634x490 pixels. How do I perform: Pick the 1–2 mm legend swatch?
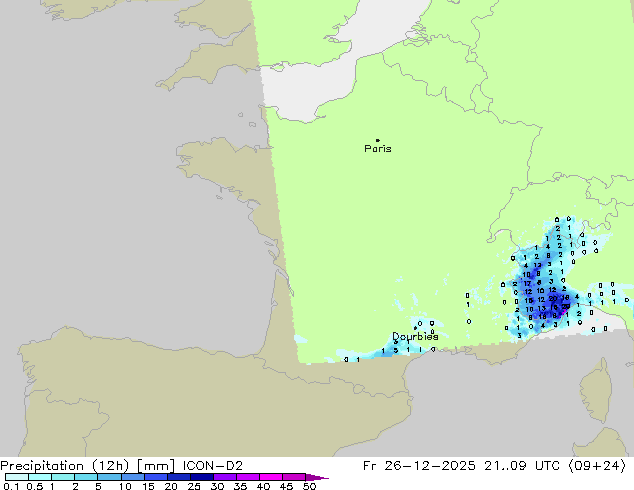63,477
